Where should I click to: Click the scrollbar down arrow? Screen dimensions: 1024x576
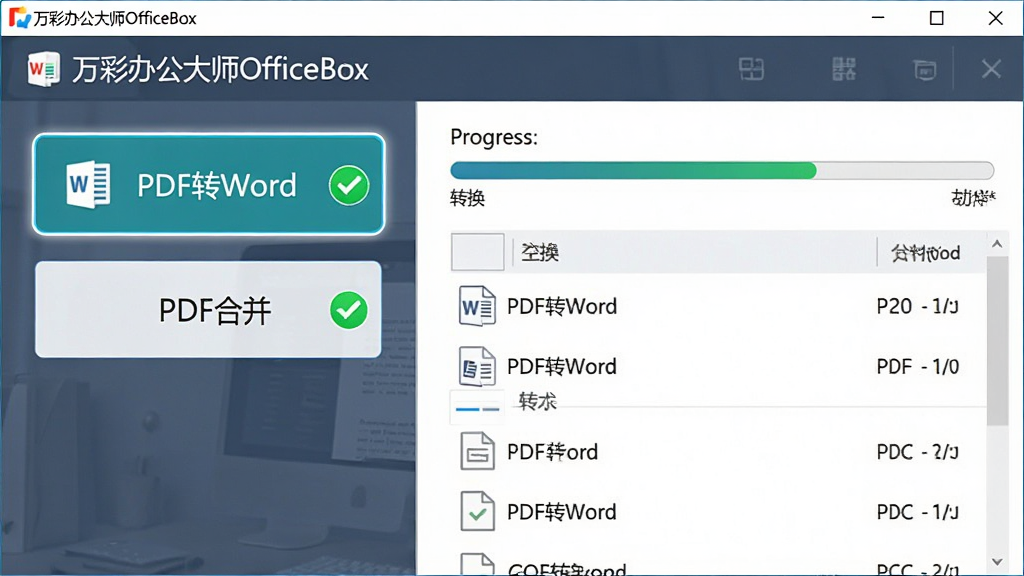click(997, 562)
